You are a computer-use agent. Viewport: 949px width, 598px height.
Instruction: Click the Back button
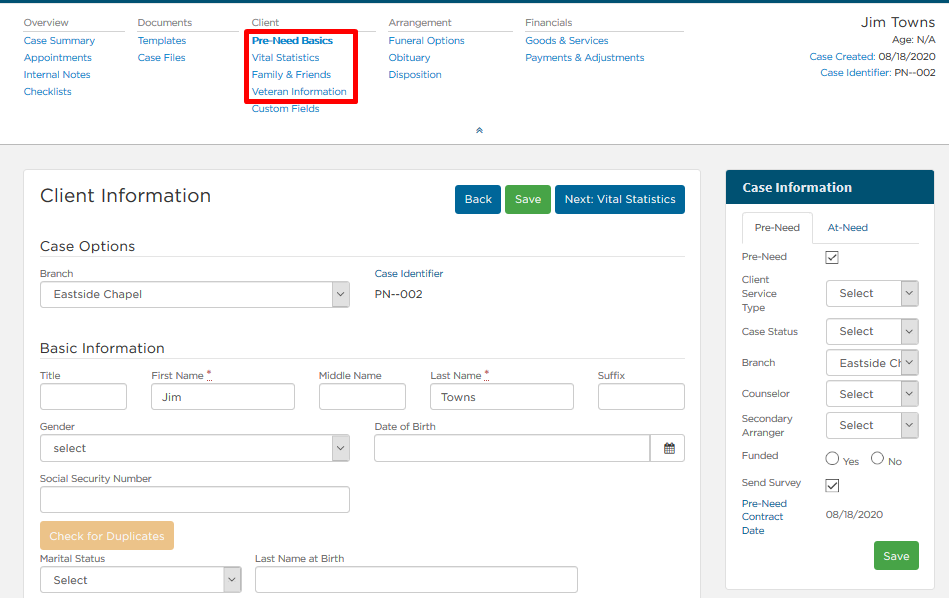478,199
